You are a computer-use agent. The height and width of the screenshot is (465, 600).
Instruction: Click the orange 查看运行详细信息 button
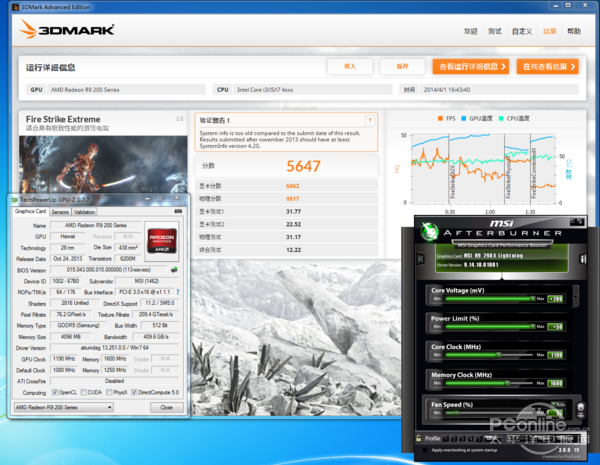[x=471, y=67]
